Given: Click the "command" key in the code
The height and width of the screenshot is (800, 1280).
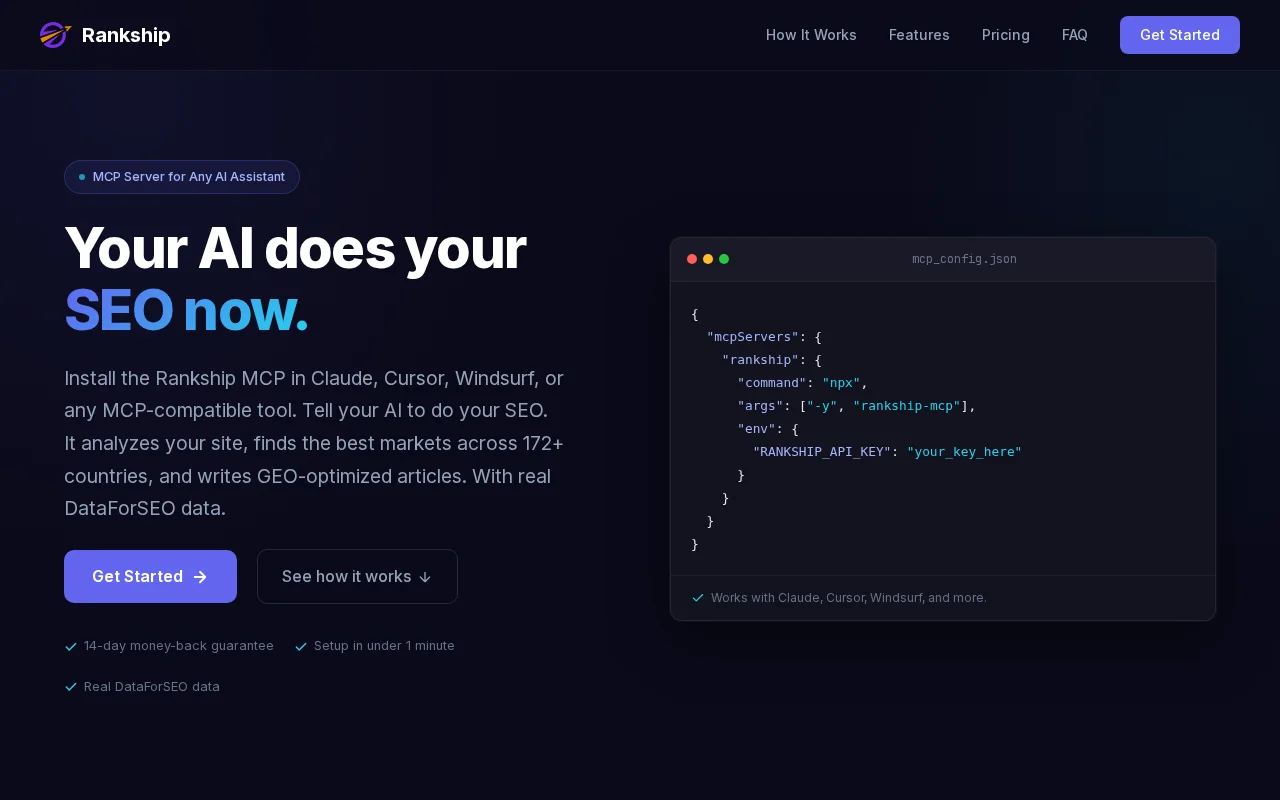Looking at the screenshot, I should pyautogui.click(x=772, y=383).
